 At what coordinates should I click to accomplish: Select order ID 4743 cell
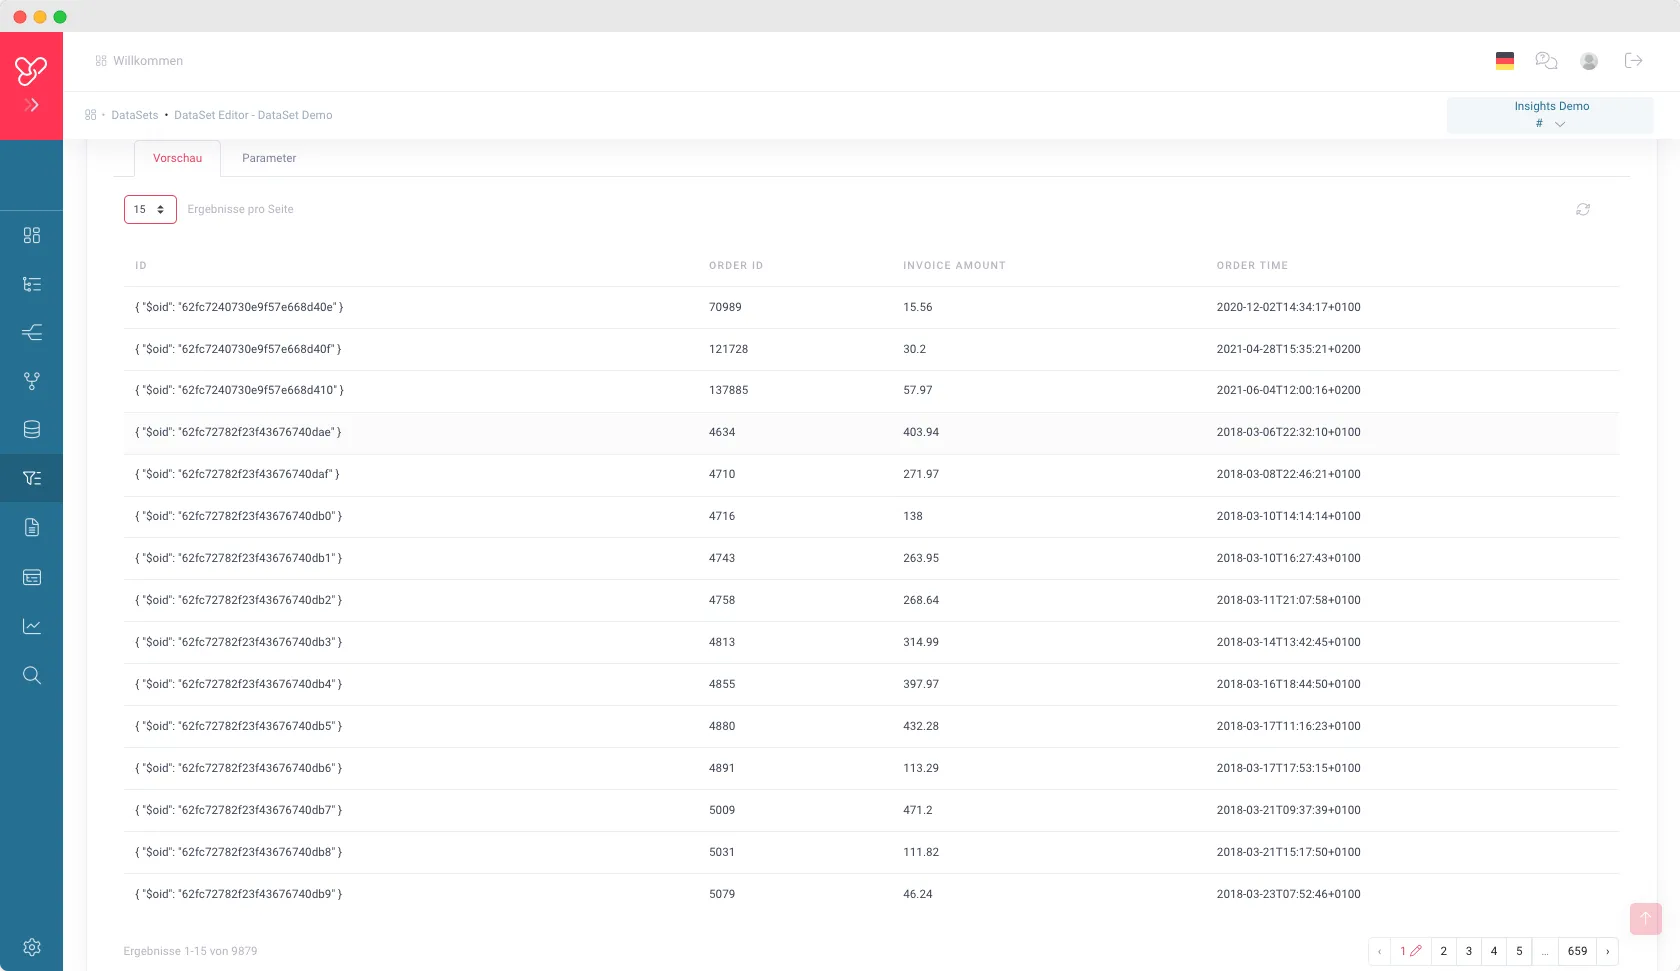point(722,558)
